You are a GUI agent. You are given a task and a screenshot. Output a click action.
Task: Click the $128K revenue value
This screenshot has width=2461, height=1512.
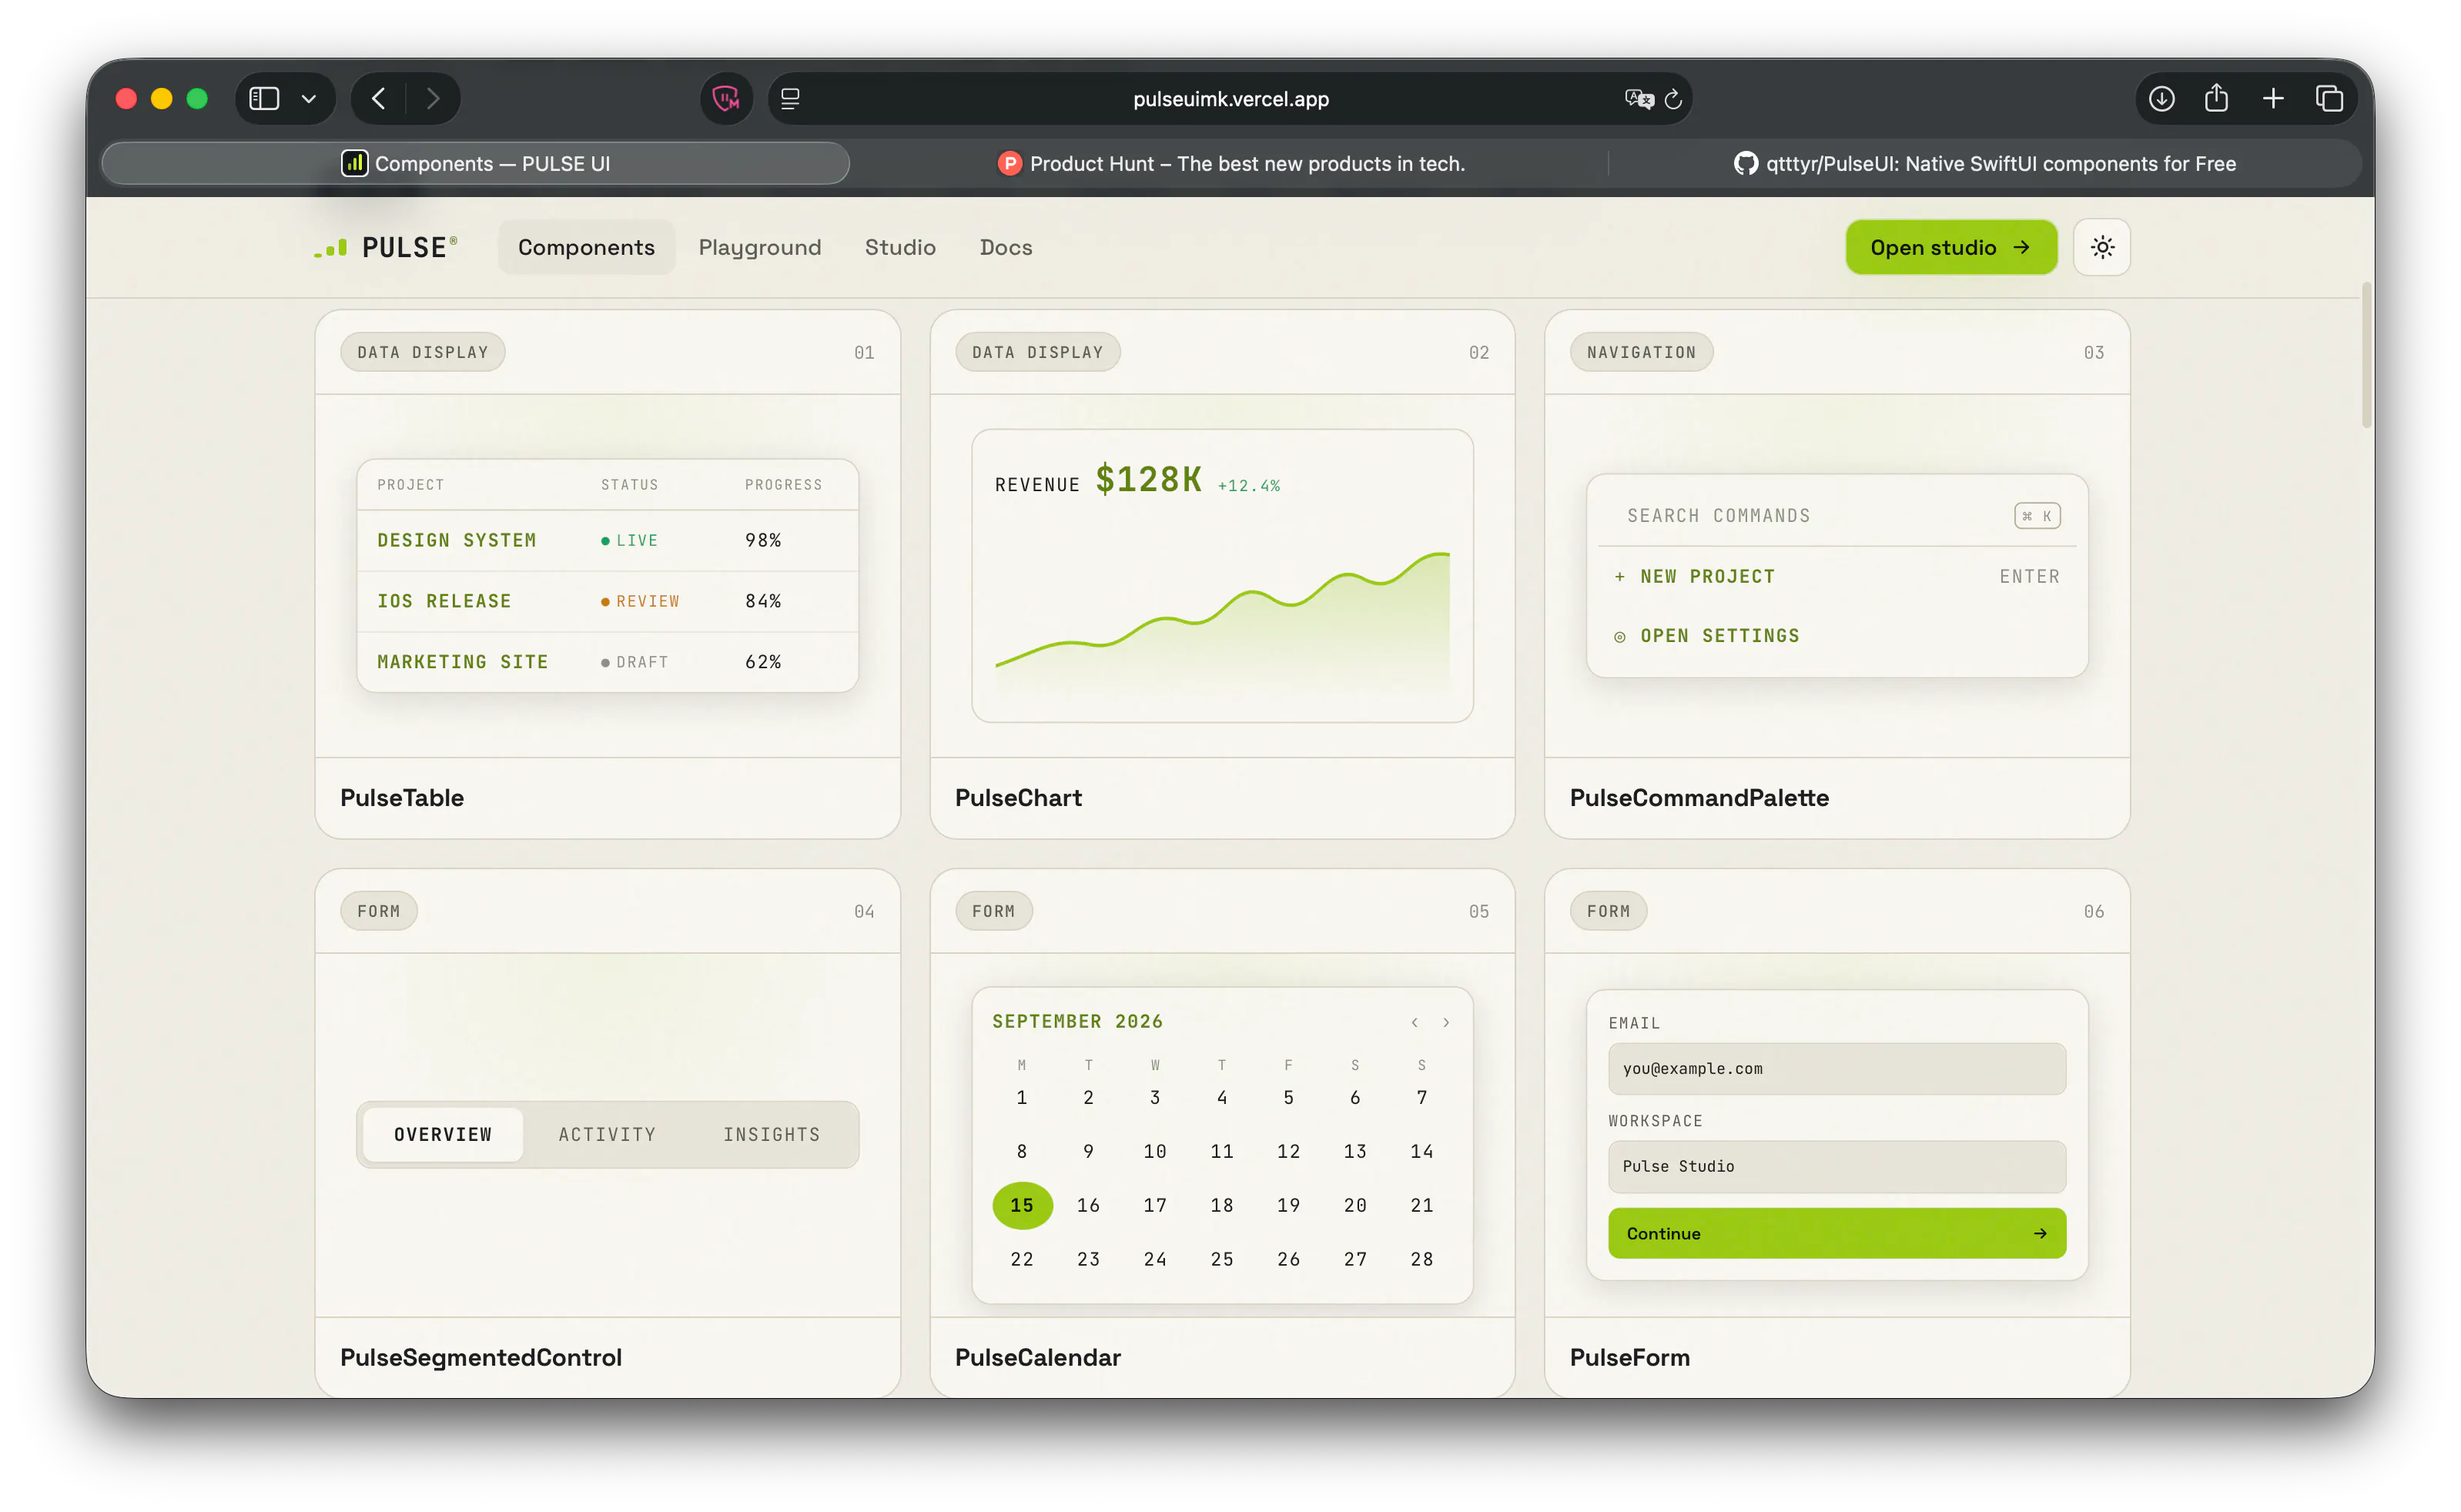pyautogui.click(x=1148, y=479)
